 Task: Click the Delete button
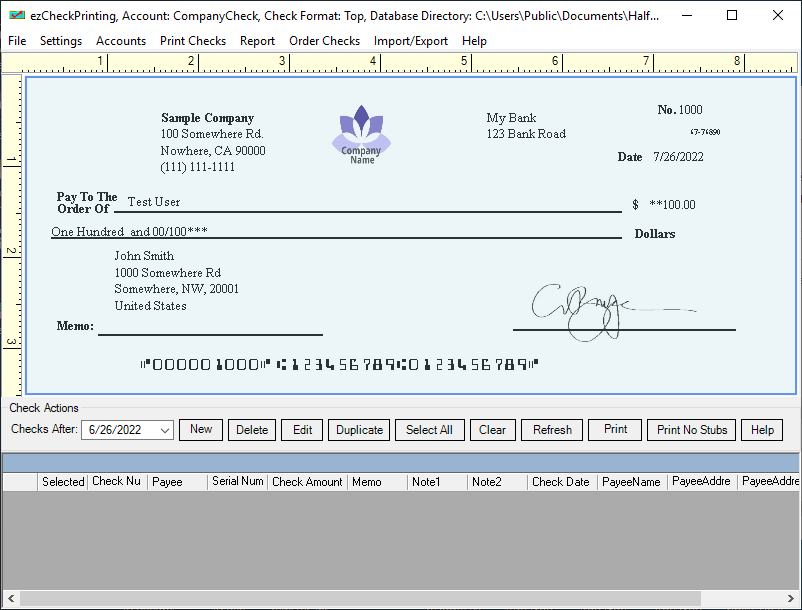(x=252, y=430)
